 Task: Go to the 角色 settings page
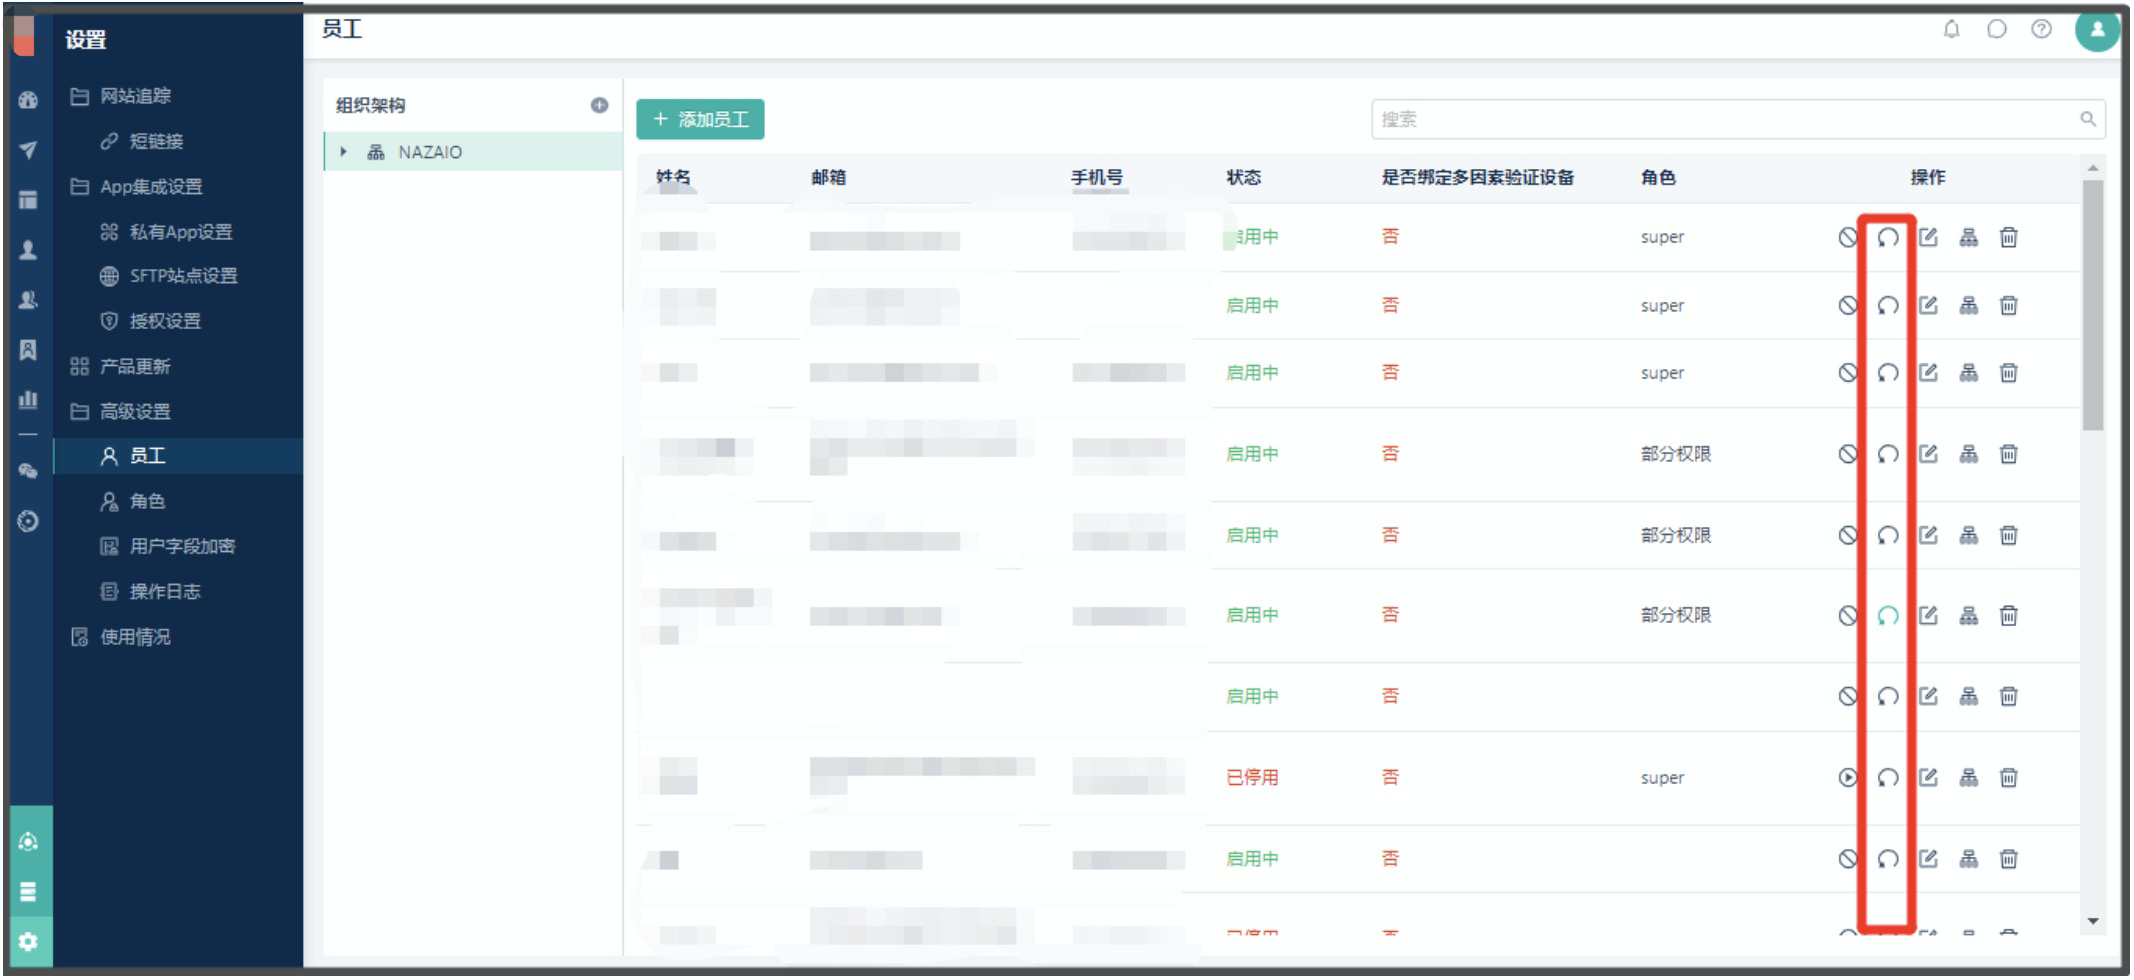coord(146,501)
